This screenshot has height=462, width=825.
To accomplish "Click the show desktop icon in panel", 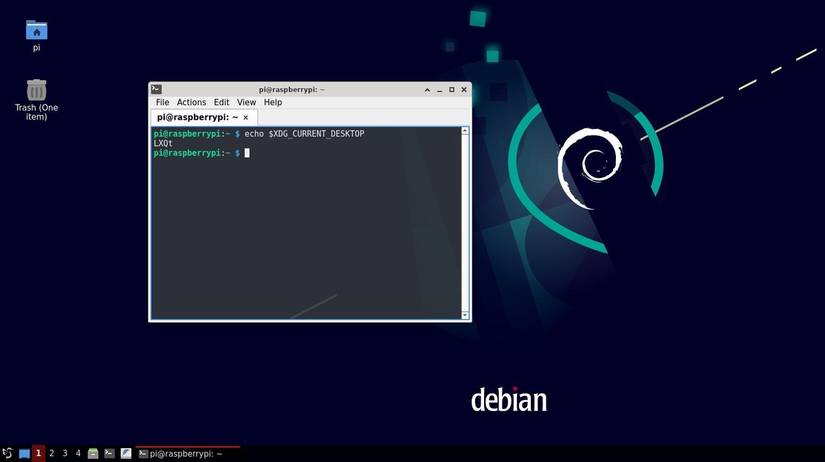I will pos(24,453).
